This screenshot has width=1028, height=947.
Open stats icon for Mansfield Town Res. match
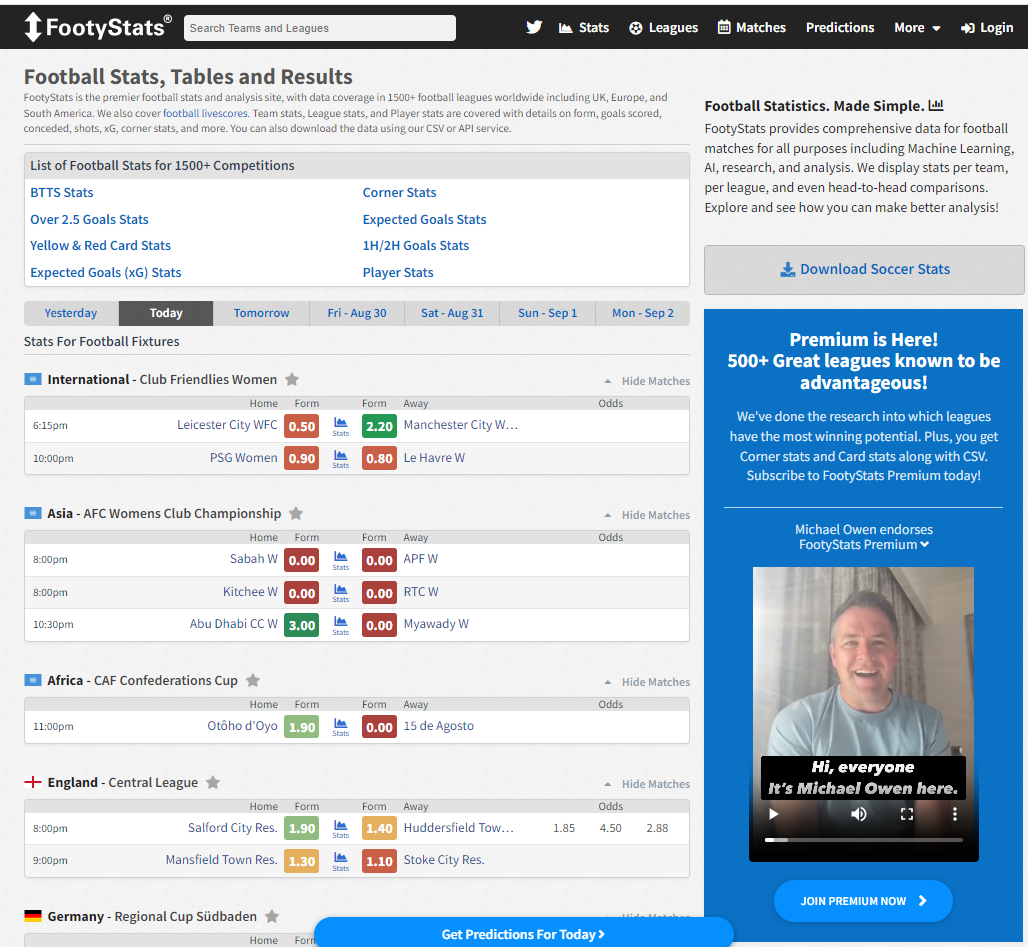(340, 860)
